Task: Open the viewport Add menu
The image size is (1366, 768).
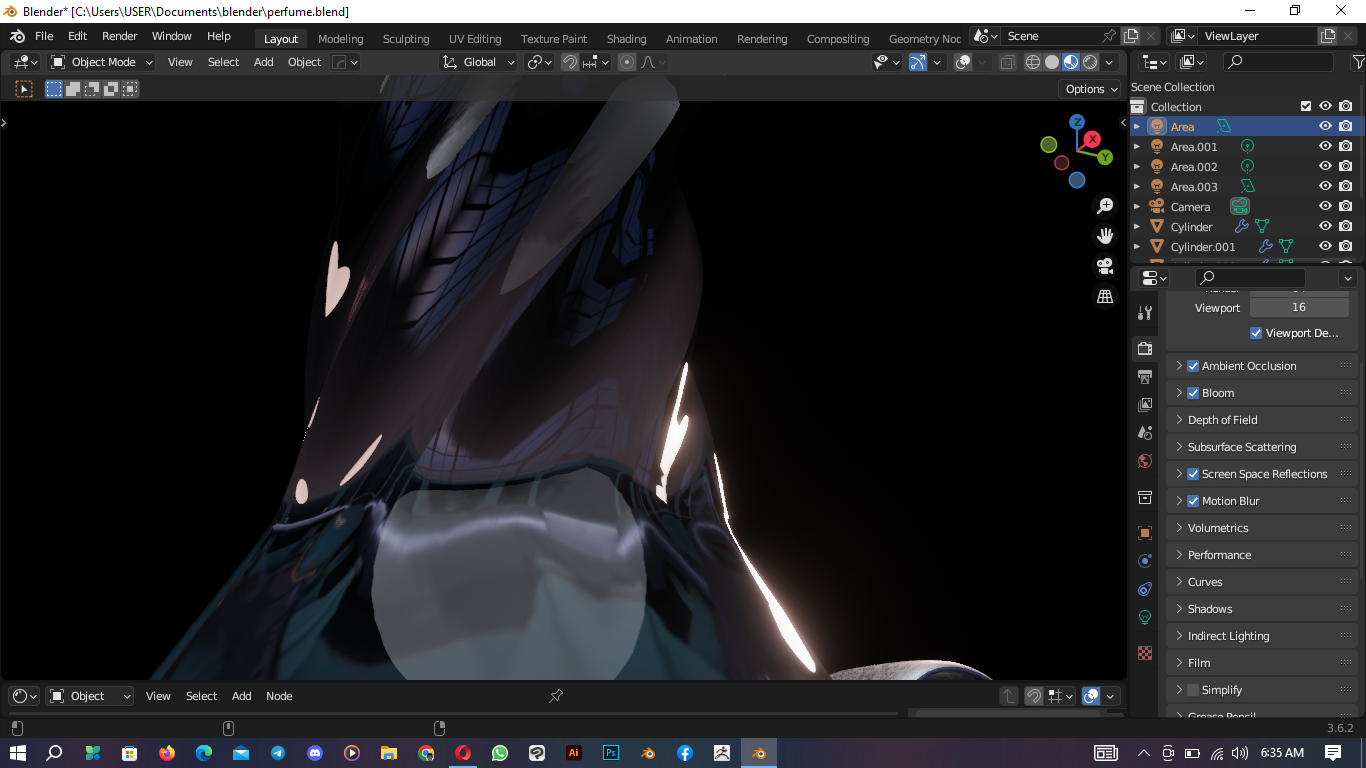Action: tap(264, 62)
